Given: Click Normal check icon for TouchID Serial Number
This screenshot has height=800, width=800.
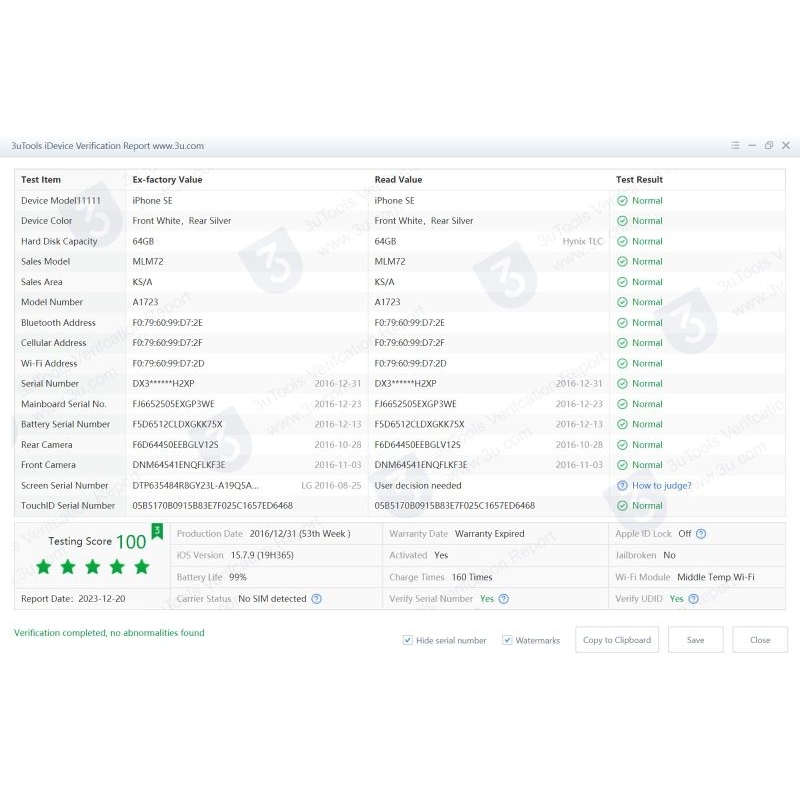Looking at the screenshot, I should [622, 506].
